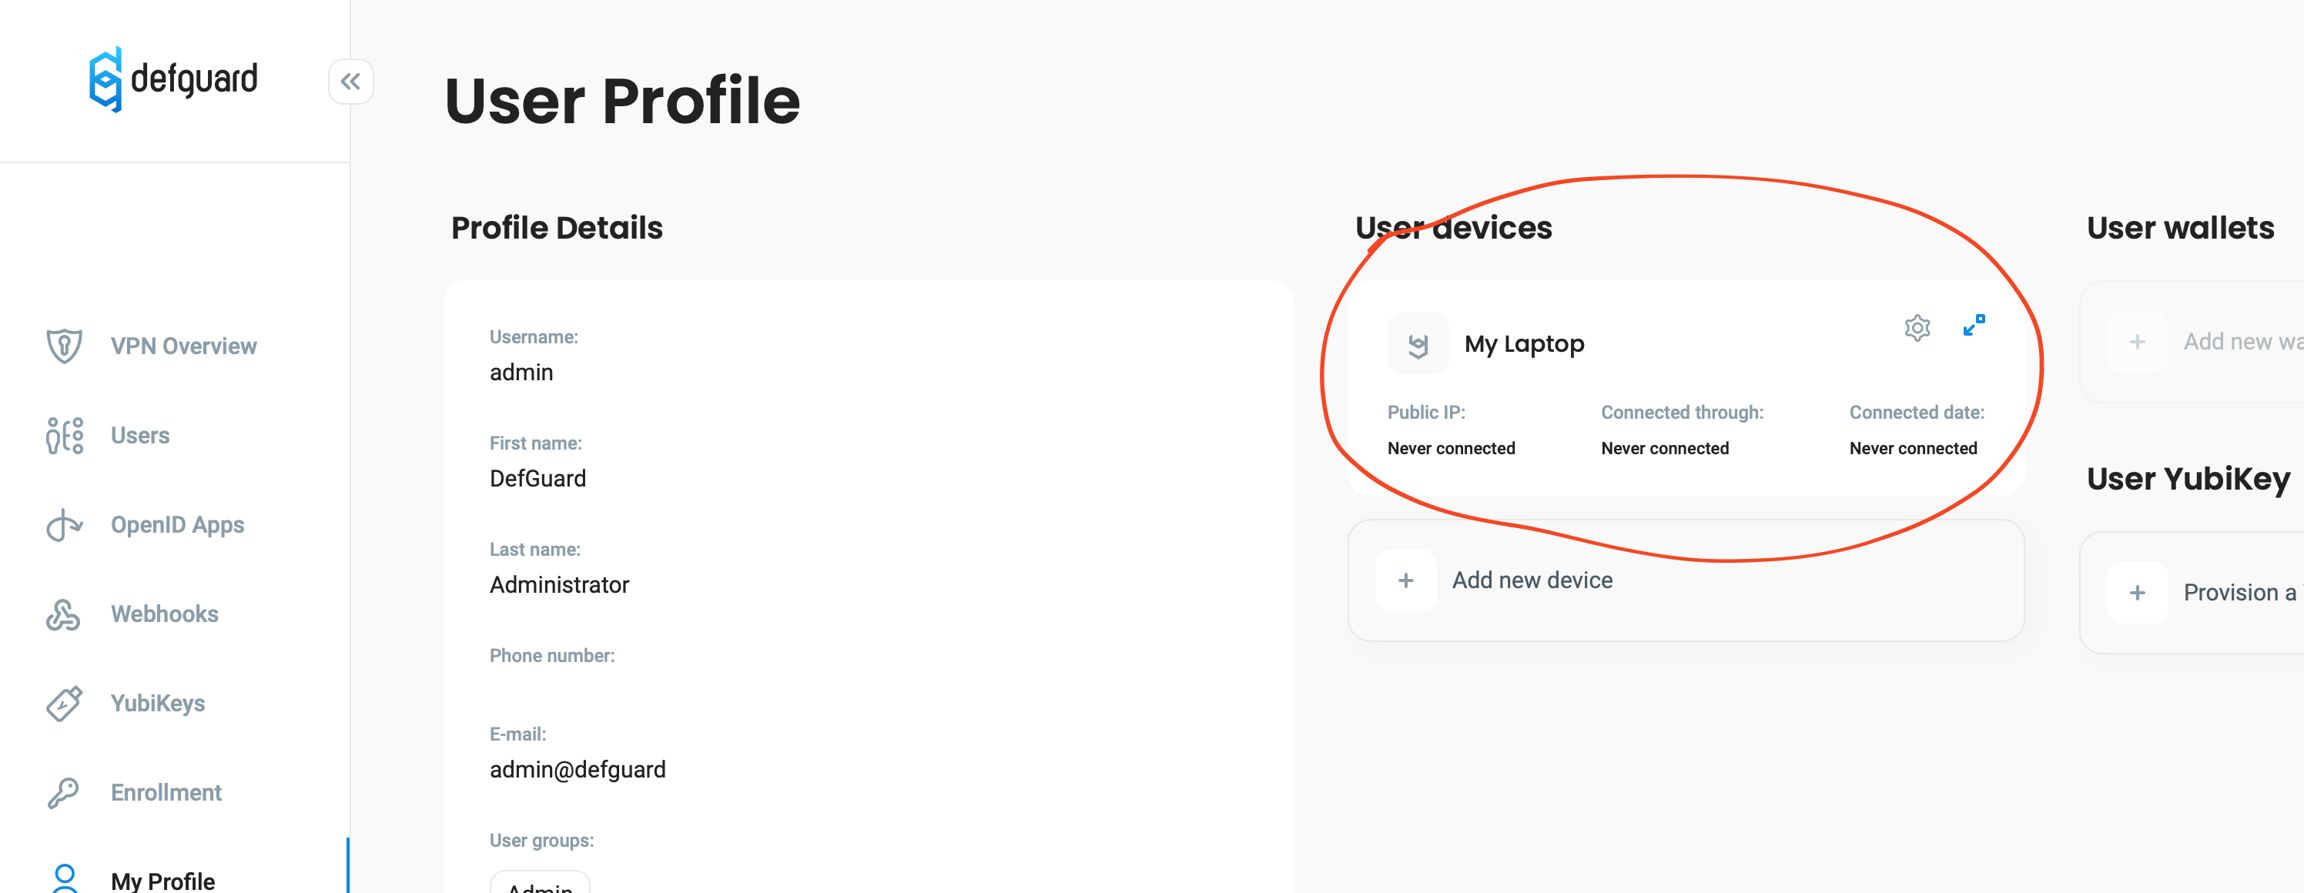This screenshot has height=893, width=2304.
Task: Expand the My Laptop device card
Action: 1973,326
